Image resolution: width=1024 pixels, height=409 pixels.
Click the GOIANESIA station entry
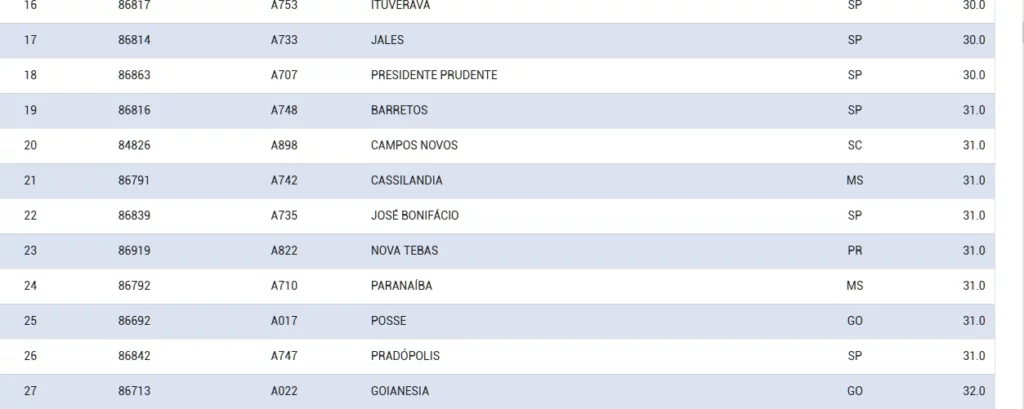click(x=400, y=391)
